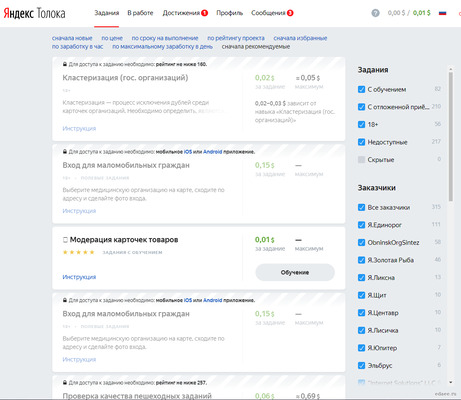Image resolution: width=461 pixels, height=400 pixels.
Task: Switch to the В работе tab
Action: 140,13
